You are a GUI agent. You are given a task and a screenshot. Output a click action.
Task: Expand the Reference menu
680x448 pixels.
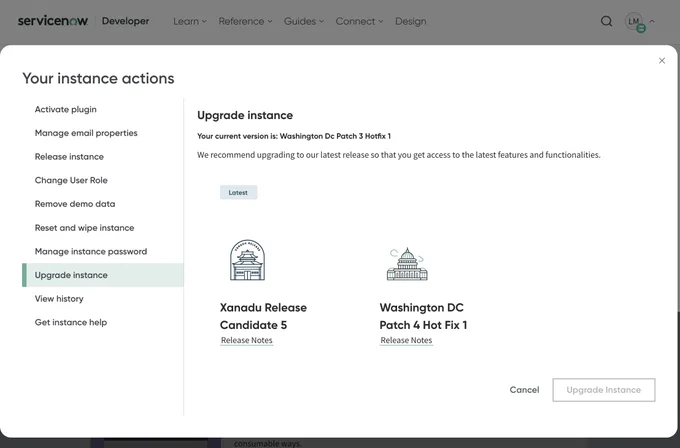[245, 21]
